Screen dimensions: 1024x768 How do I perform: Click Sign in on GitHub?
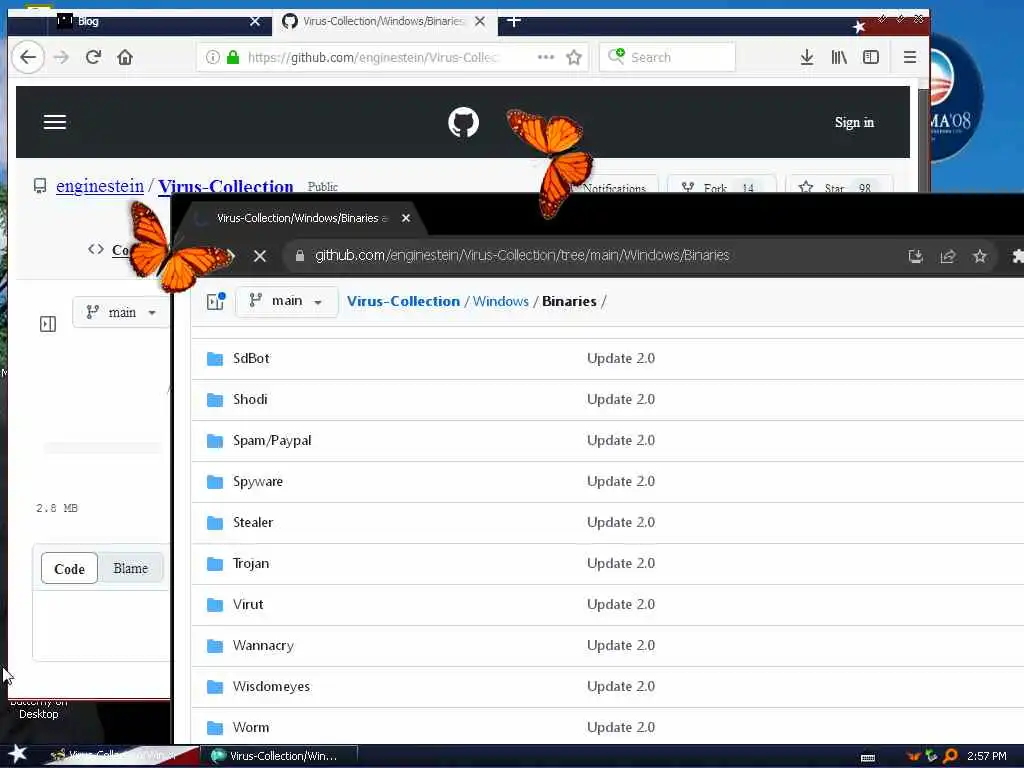(854, 122)
